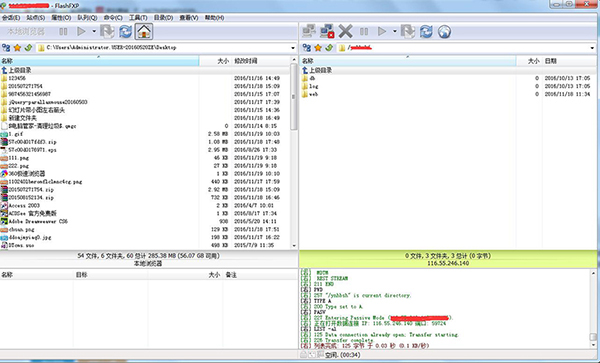Click the abort X icon
Image resolution: width=600 pixels, height=363 pixels.
pyautogui.click(x=346, y=31)
